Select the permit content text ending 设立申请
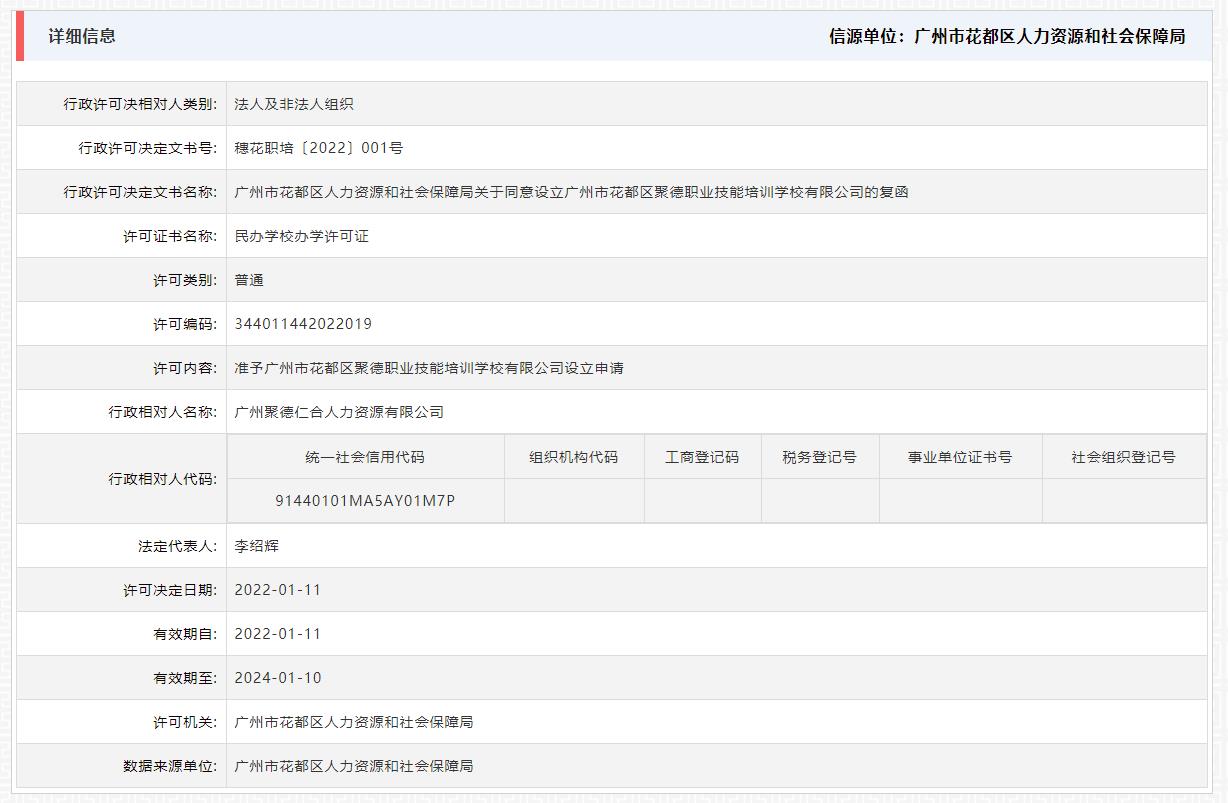The image size is (1228, 803). pyautogui.click(x=429, y=368)
